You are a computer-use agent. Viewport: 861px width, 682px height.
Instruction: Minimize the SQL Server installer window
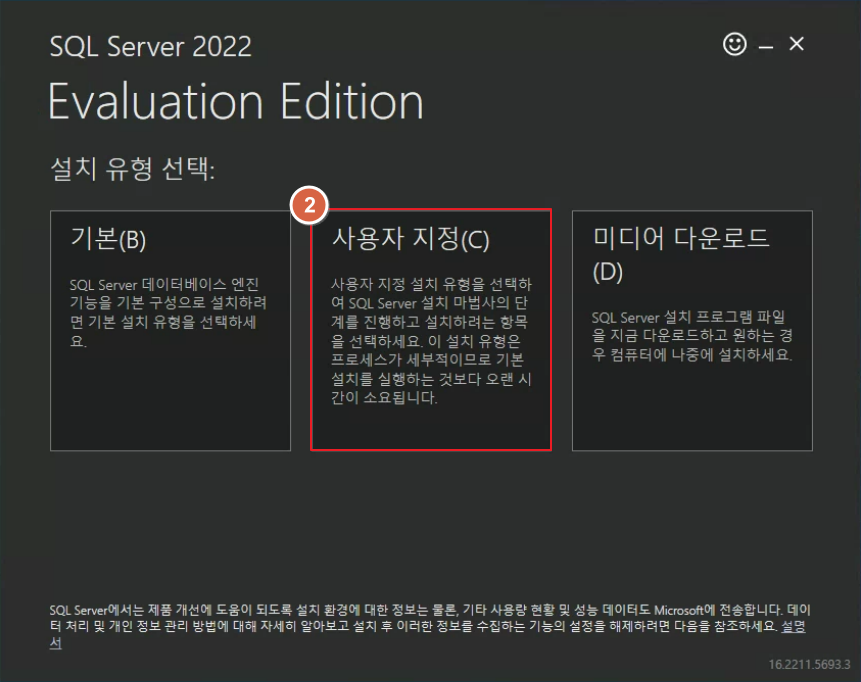(766, 47)
